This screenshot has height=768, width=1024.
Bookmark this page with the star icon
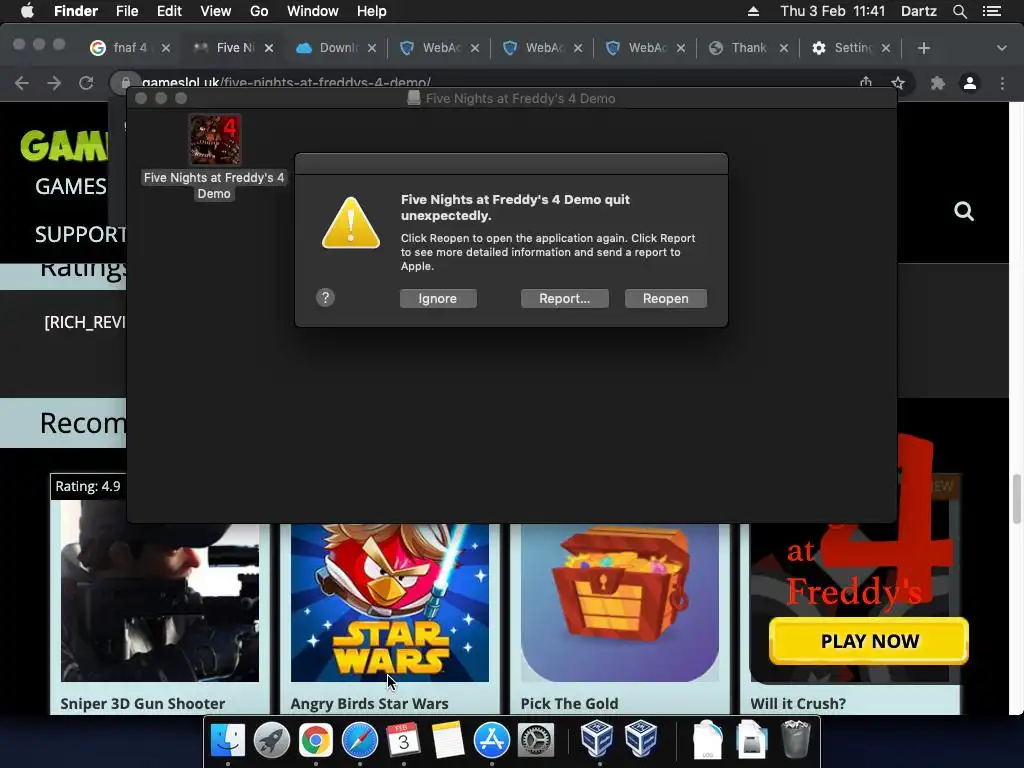(898, 83)
